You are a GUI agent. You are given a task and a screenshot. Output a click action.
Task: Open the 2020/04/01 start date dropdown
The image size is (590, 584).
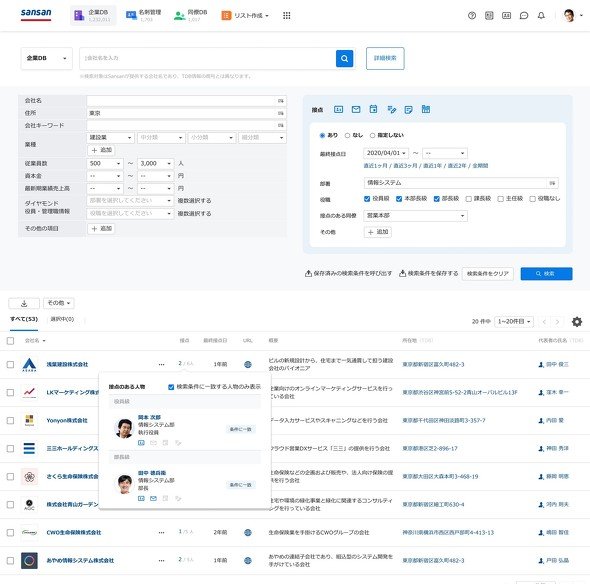point(386,153)
